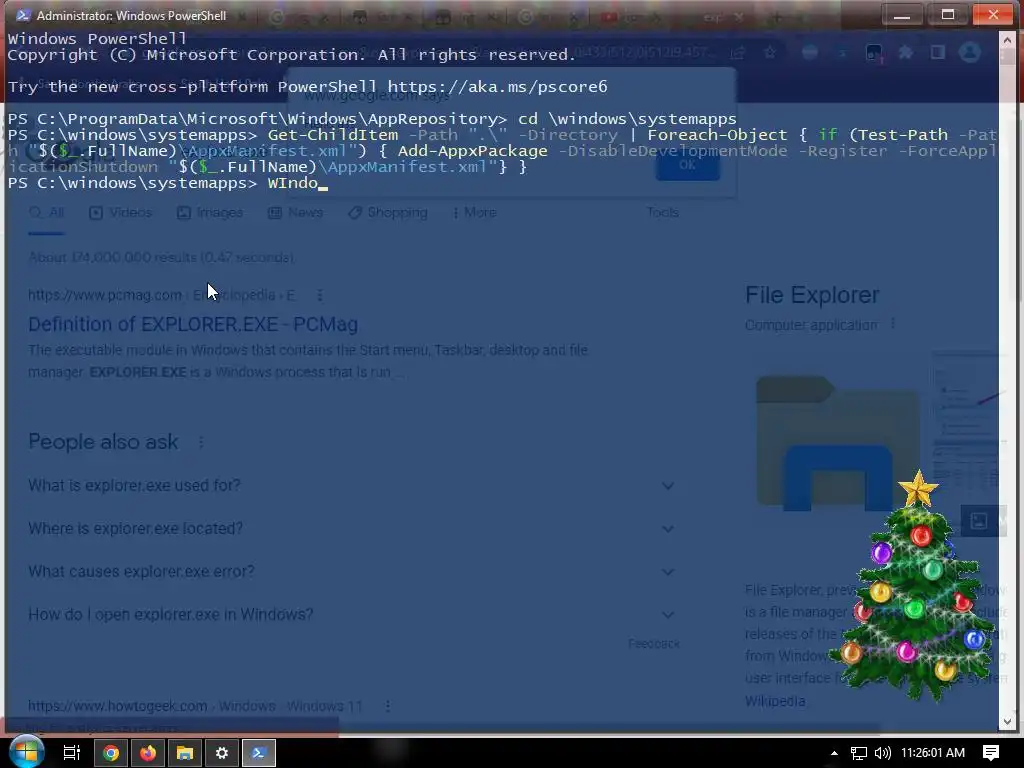Expand What is explorer.exe used for?
This screenshot has height=768, width=1024.
point(351,485)
